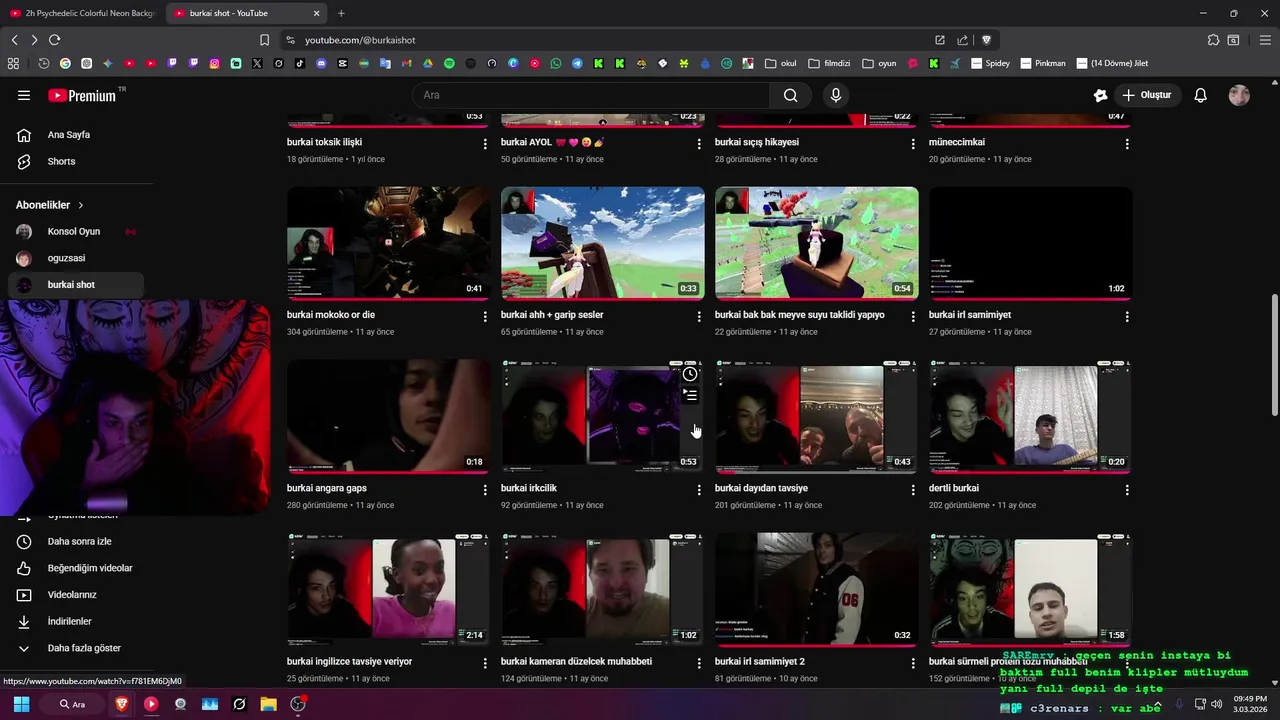This screenshot has width=1280, height=720.
Task: Select burkai shot in subscriptions
Action: (76, 285)
